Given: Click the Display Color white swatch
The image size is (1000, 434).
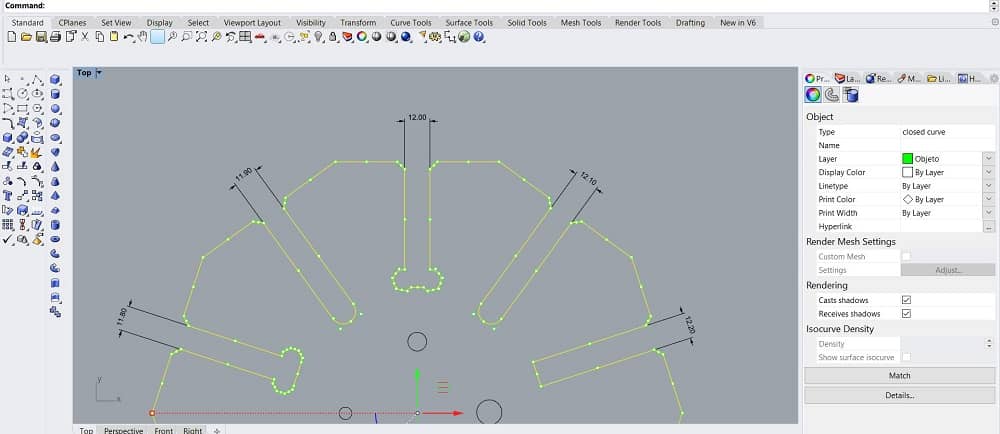Looking at the screenshot, I should coord(907,172).
